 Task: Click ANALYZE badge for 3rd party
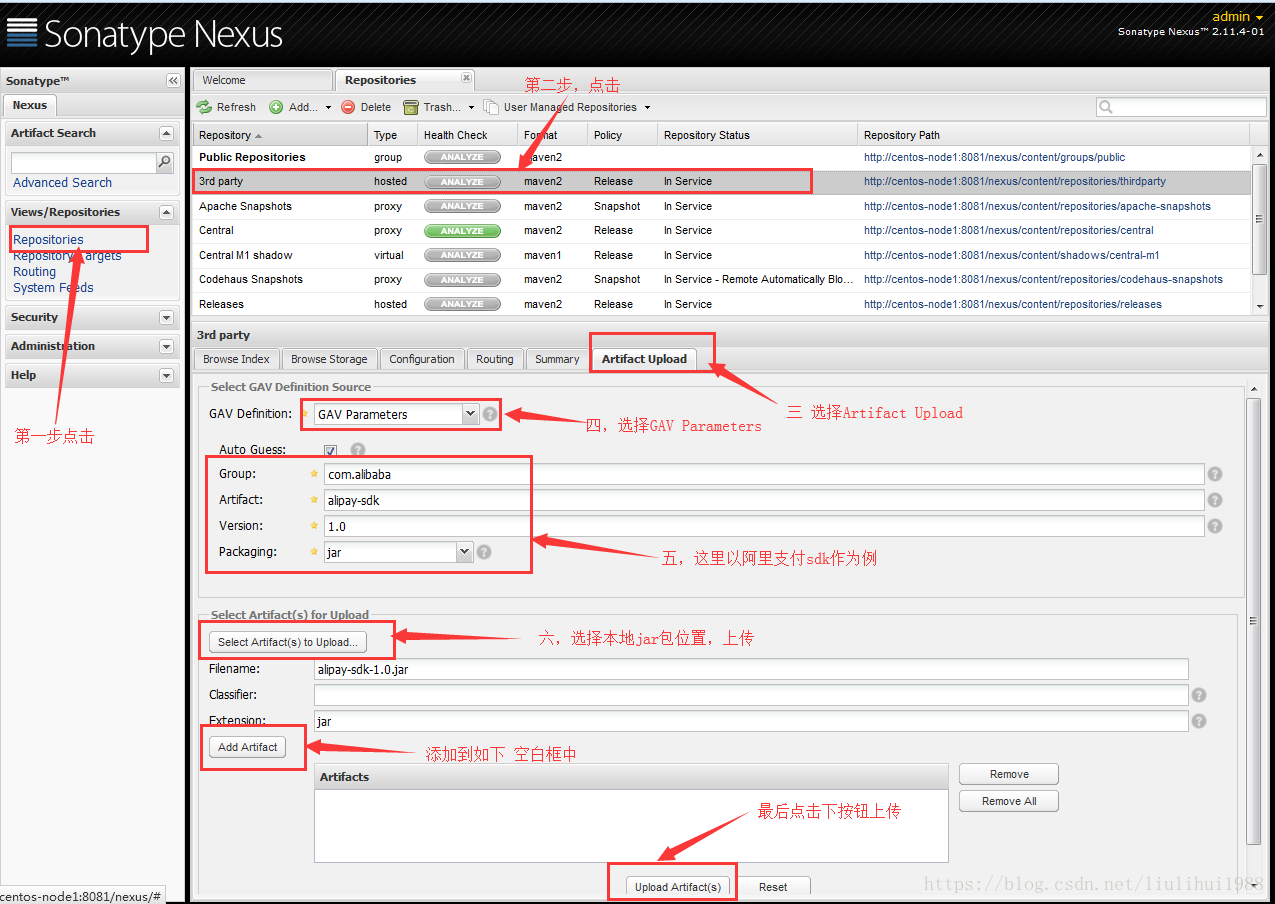point(462,182)
